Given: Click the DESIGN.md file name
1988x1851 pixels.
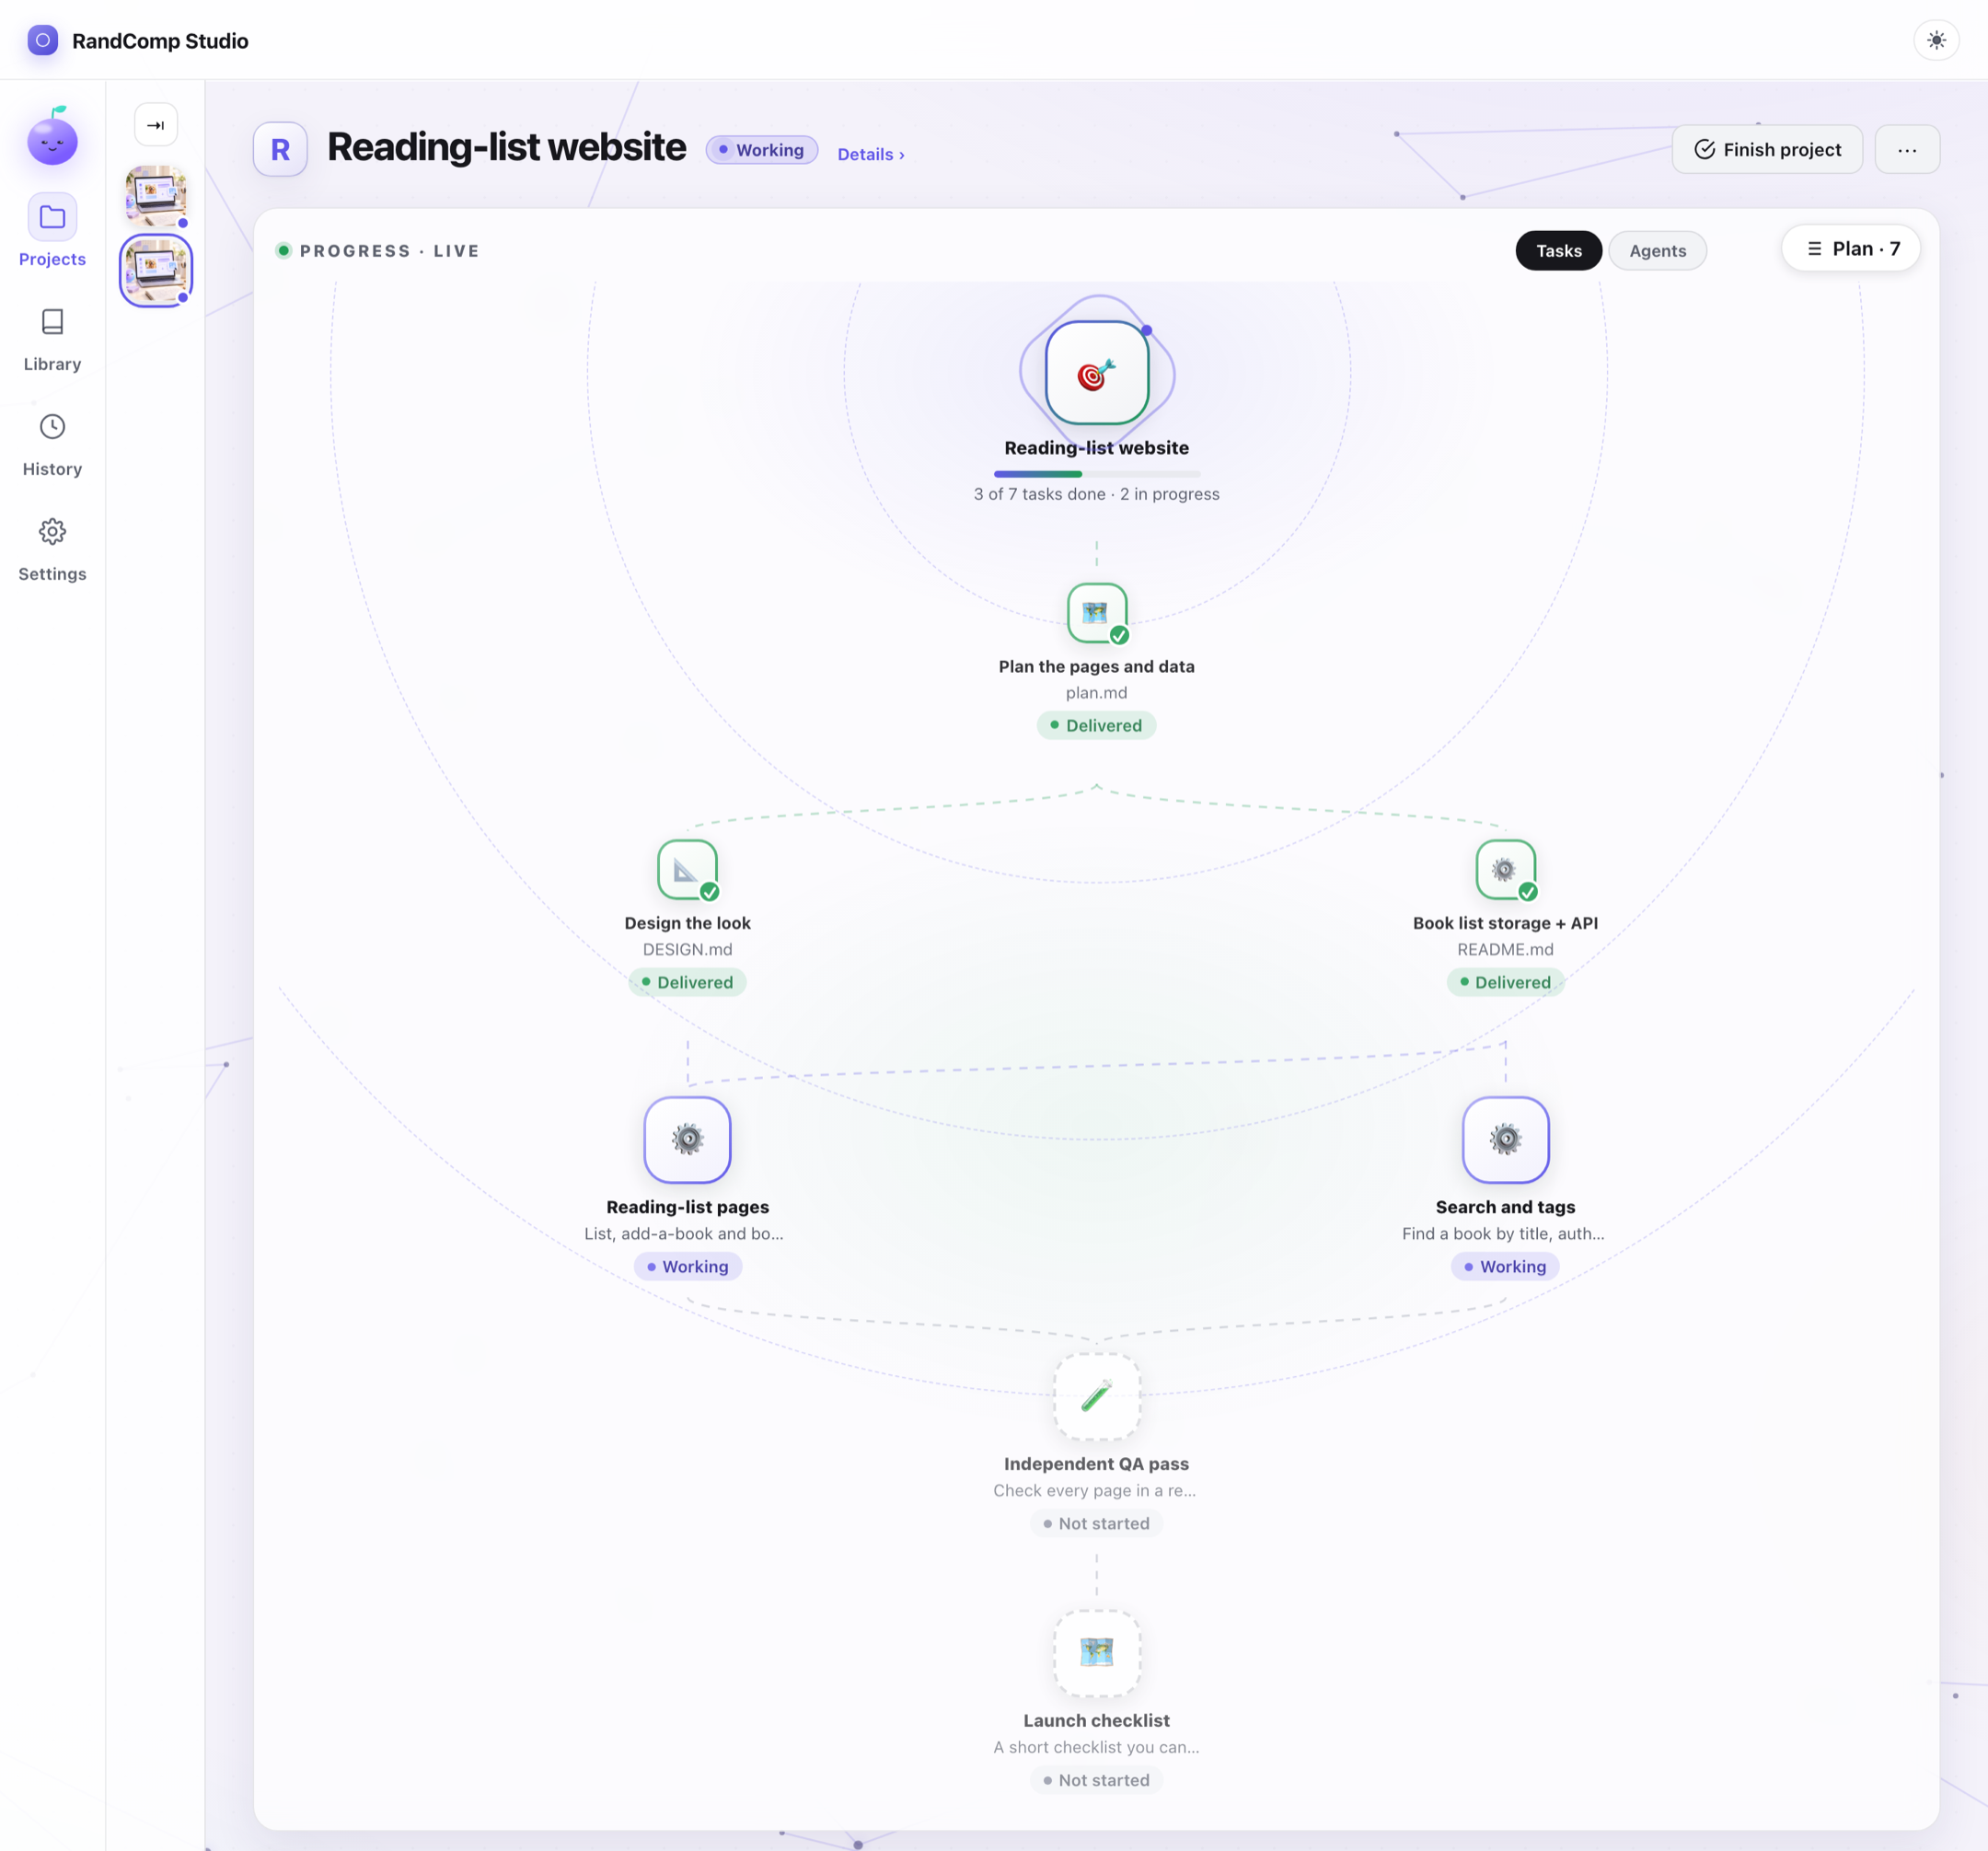Looking at the screenshot, I should point(687,949).
